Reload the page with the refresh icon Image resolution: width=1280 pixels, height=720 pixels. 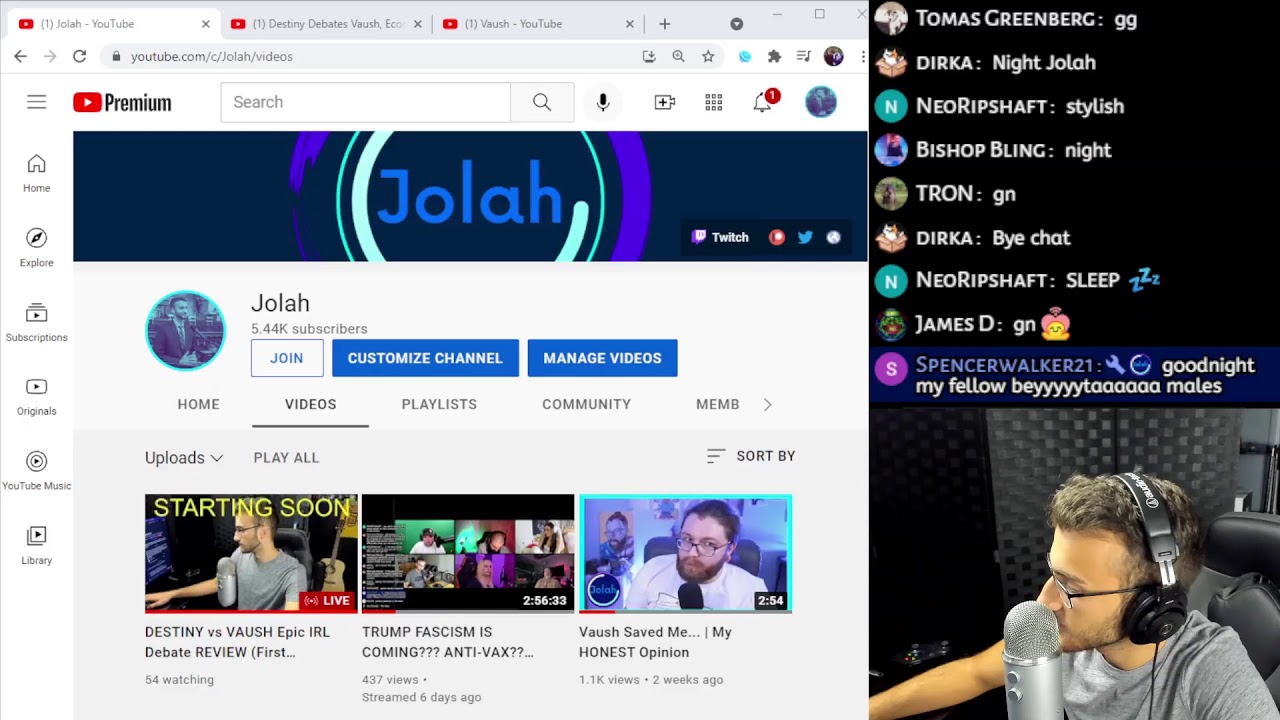pos(79,56)
